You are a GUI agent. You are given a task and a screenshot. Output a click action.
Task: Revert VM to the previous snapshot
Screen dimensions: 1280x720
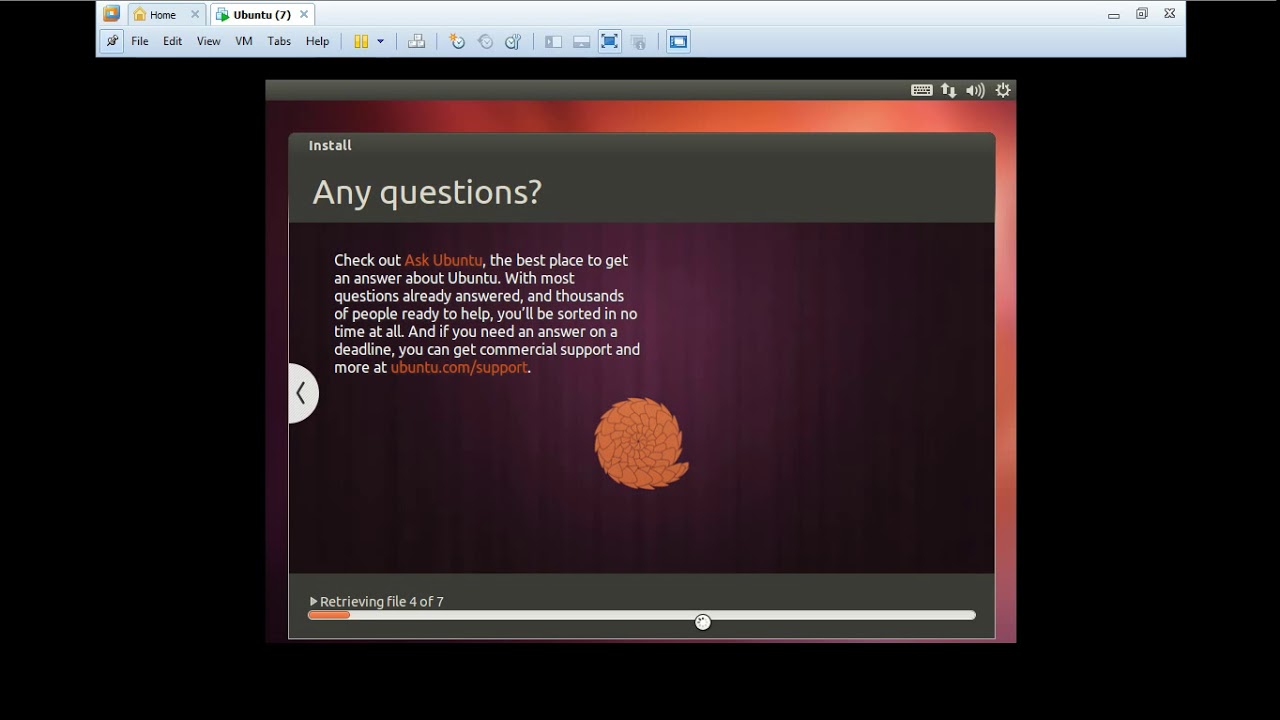click(485, 41)
